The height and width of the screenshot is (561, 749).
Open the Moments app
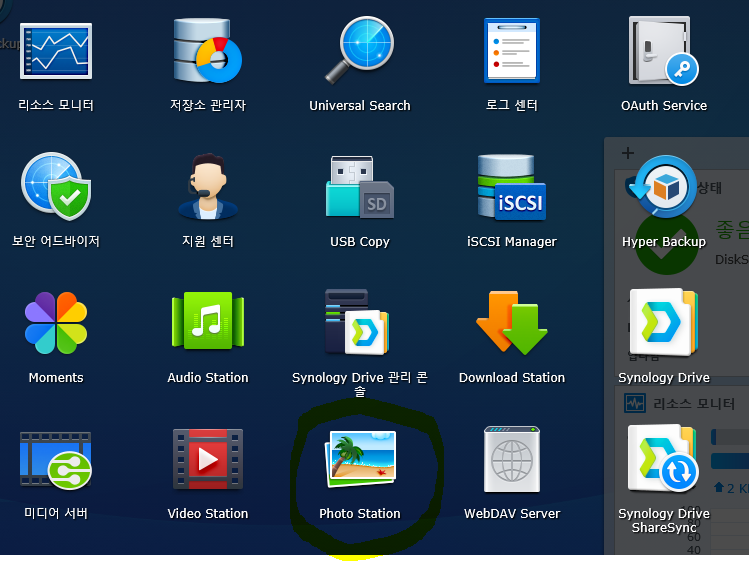(x=56, y=323)
